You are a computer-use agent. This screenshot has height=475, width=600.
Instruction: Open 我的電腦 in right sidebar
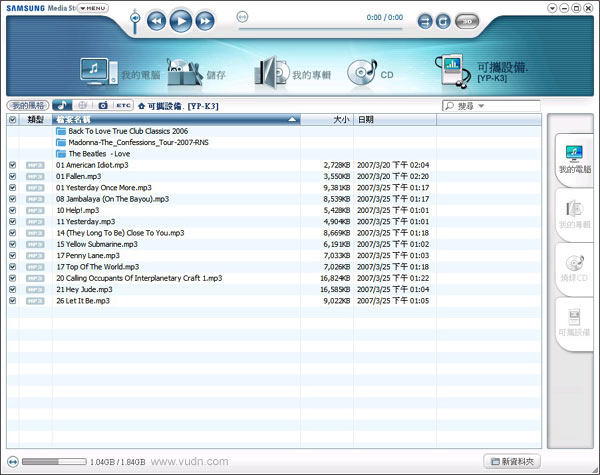pyautogui.click(x=574, y=160)
